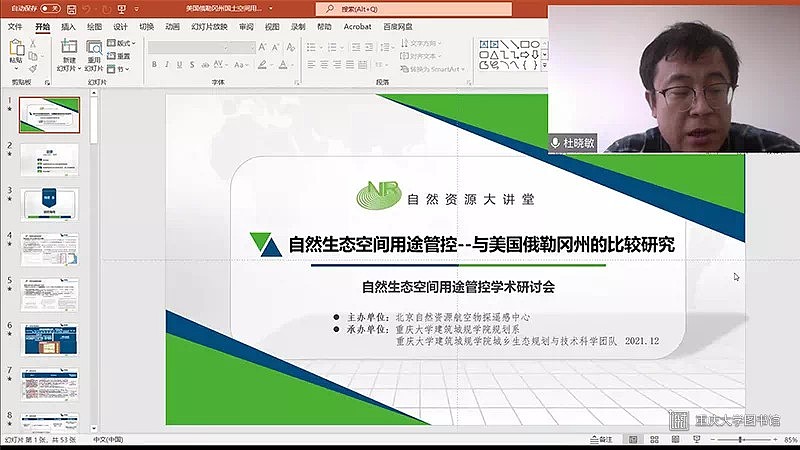Align text left in paragraph group

pyautogui.click(x=311, y=65)
